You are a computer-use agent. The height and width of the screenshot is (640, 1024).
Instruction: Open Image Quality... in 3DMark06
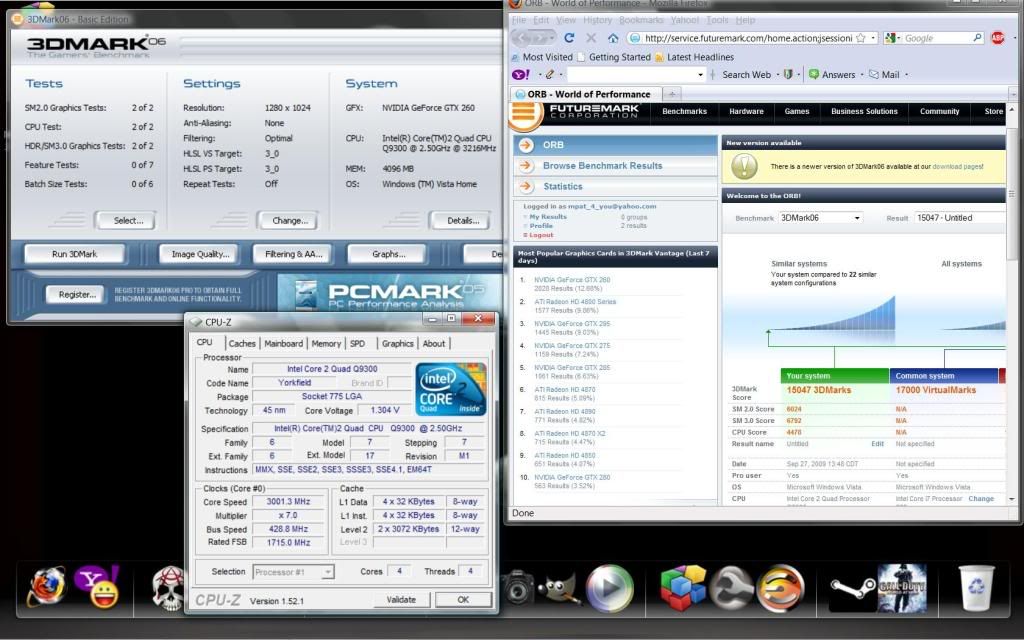pyautogui.click(x=200, y=254)
